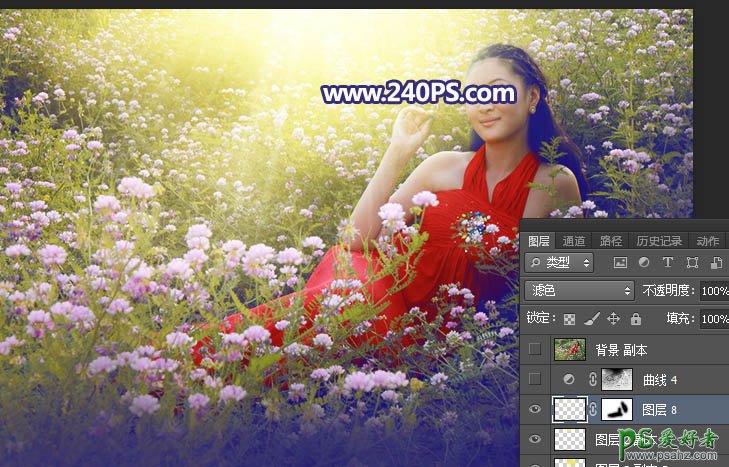The height and width of the screenshot is (467, 729).
Task: Open the 类型 layer filter dropdown
Action: click(559, 263)
